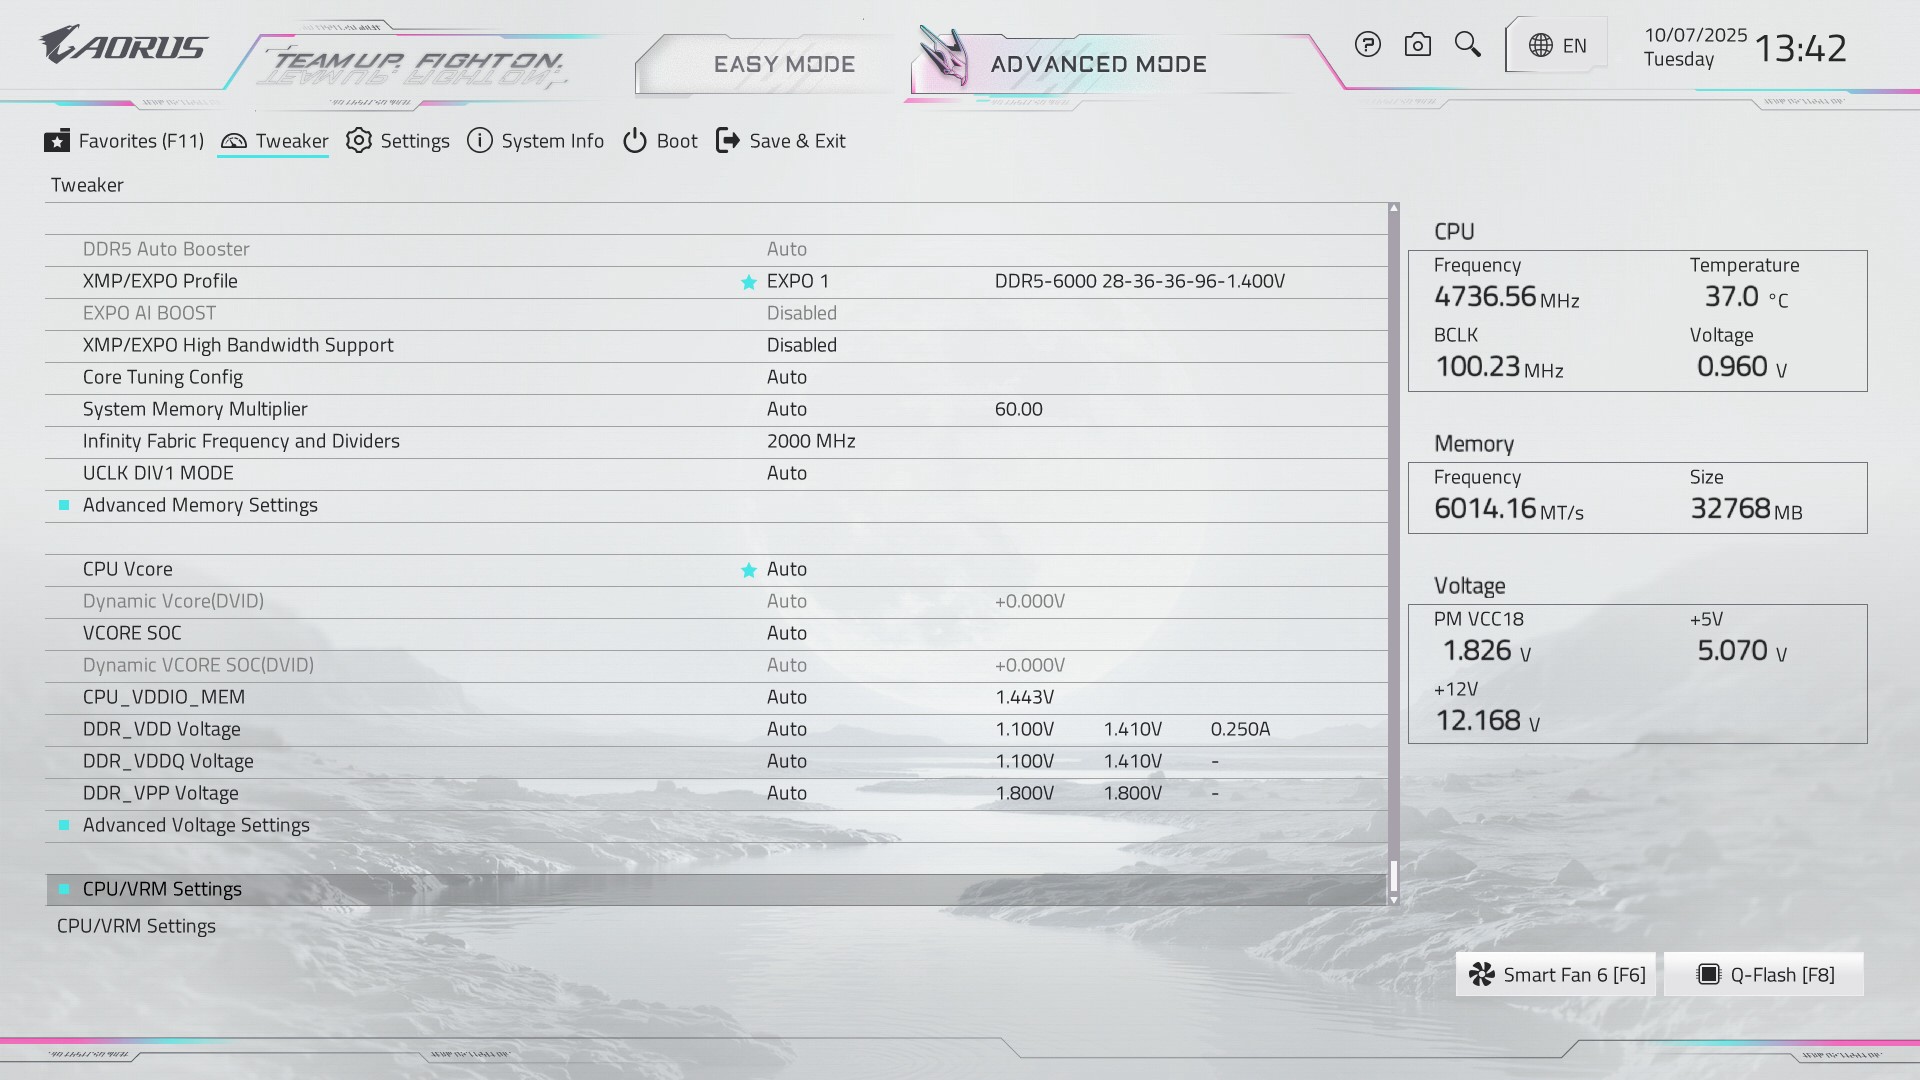Viewport: 1920px width, 1080px height.
Task: Switch to Easy Mode
Action: pos(784,64)
